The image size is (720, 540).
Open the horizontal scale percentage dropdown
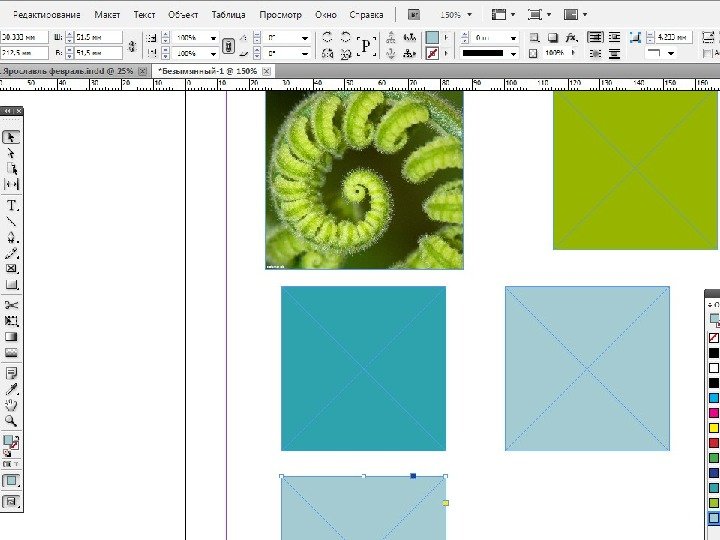(214, 38)
